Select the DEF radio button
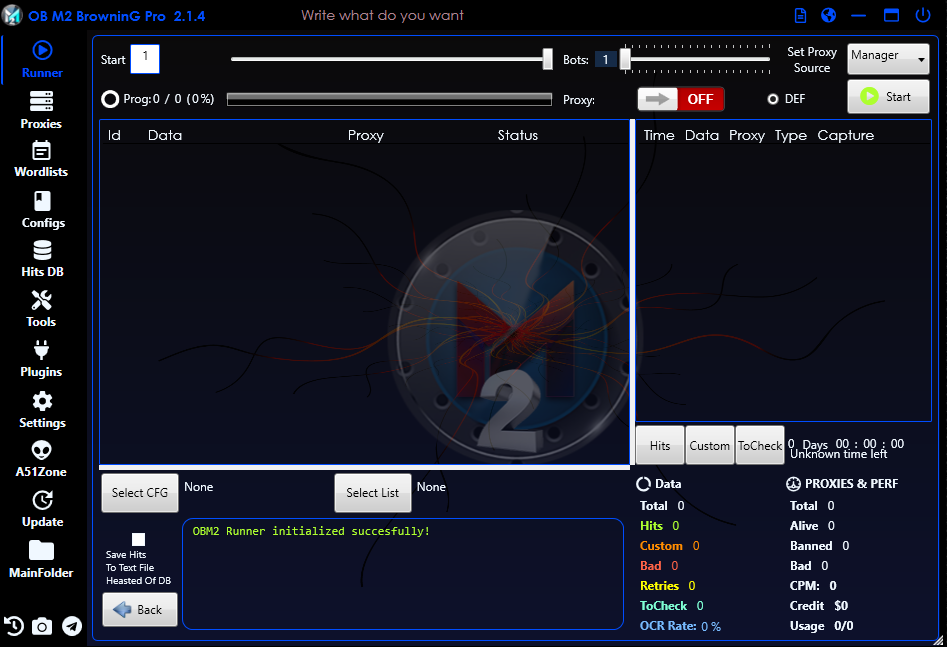This screenshot has width=947, height=647. click(x=772, y=99)
